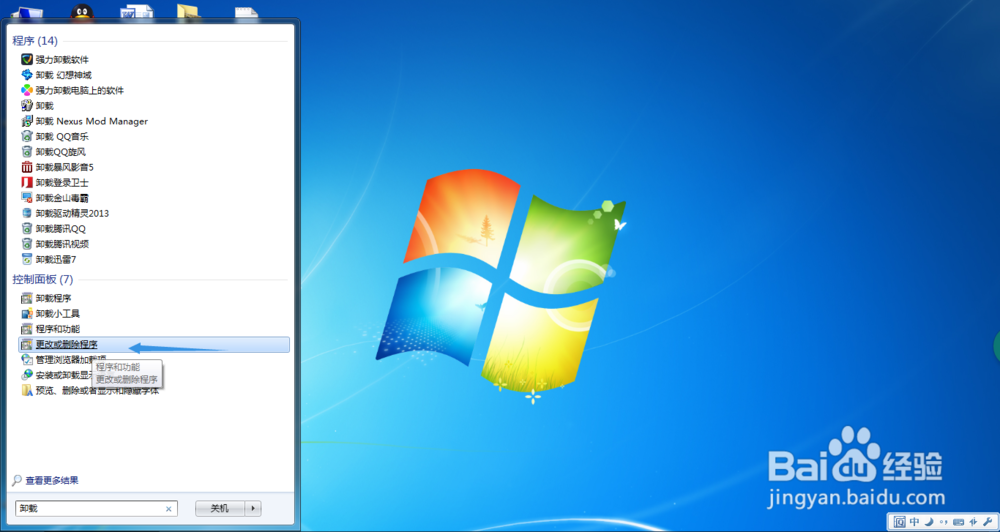Screen dimensions: 1000x532
Task: Toggle 中 Chinese/English input mode
Action: pos(915,521)
